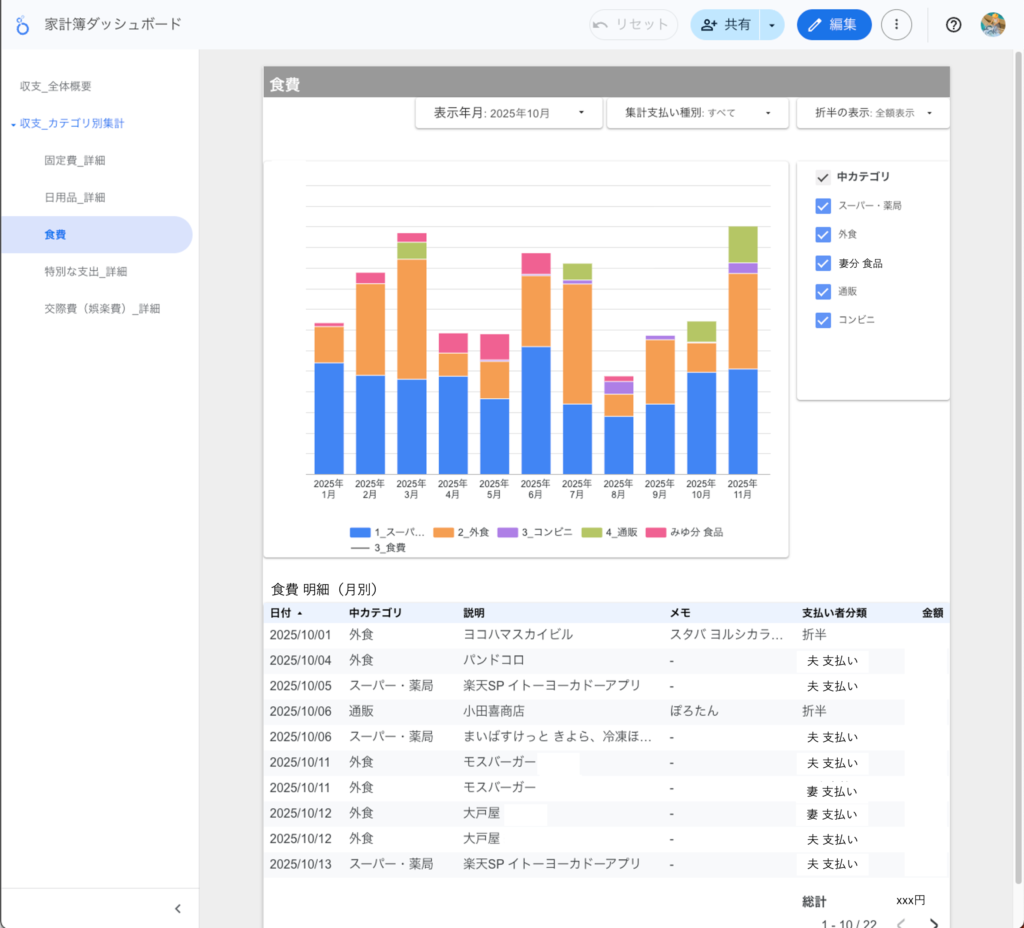Expand the 集計支払い種別 dropdown

[698, 114]
